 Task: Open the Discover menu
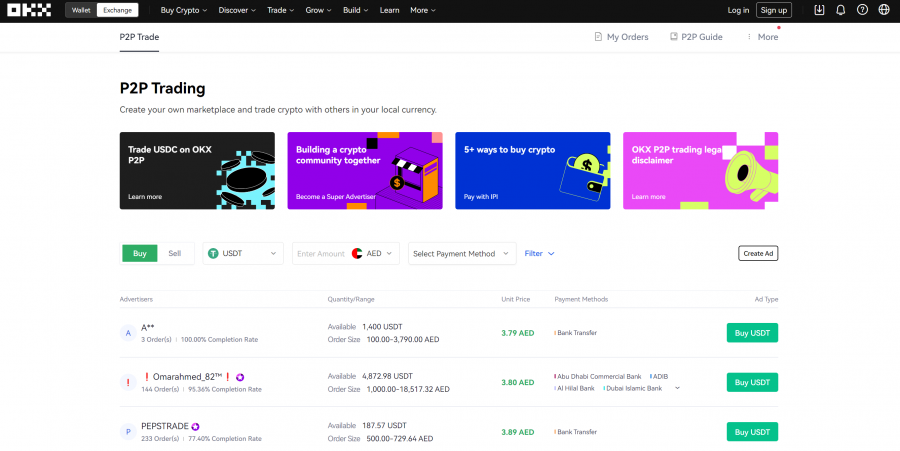pyautogui.click(x=237, y=10)
